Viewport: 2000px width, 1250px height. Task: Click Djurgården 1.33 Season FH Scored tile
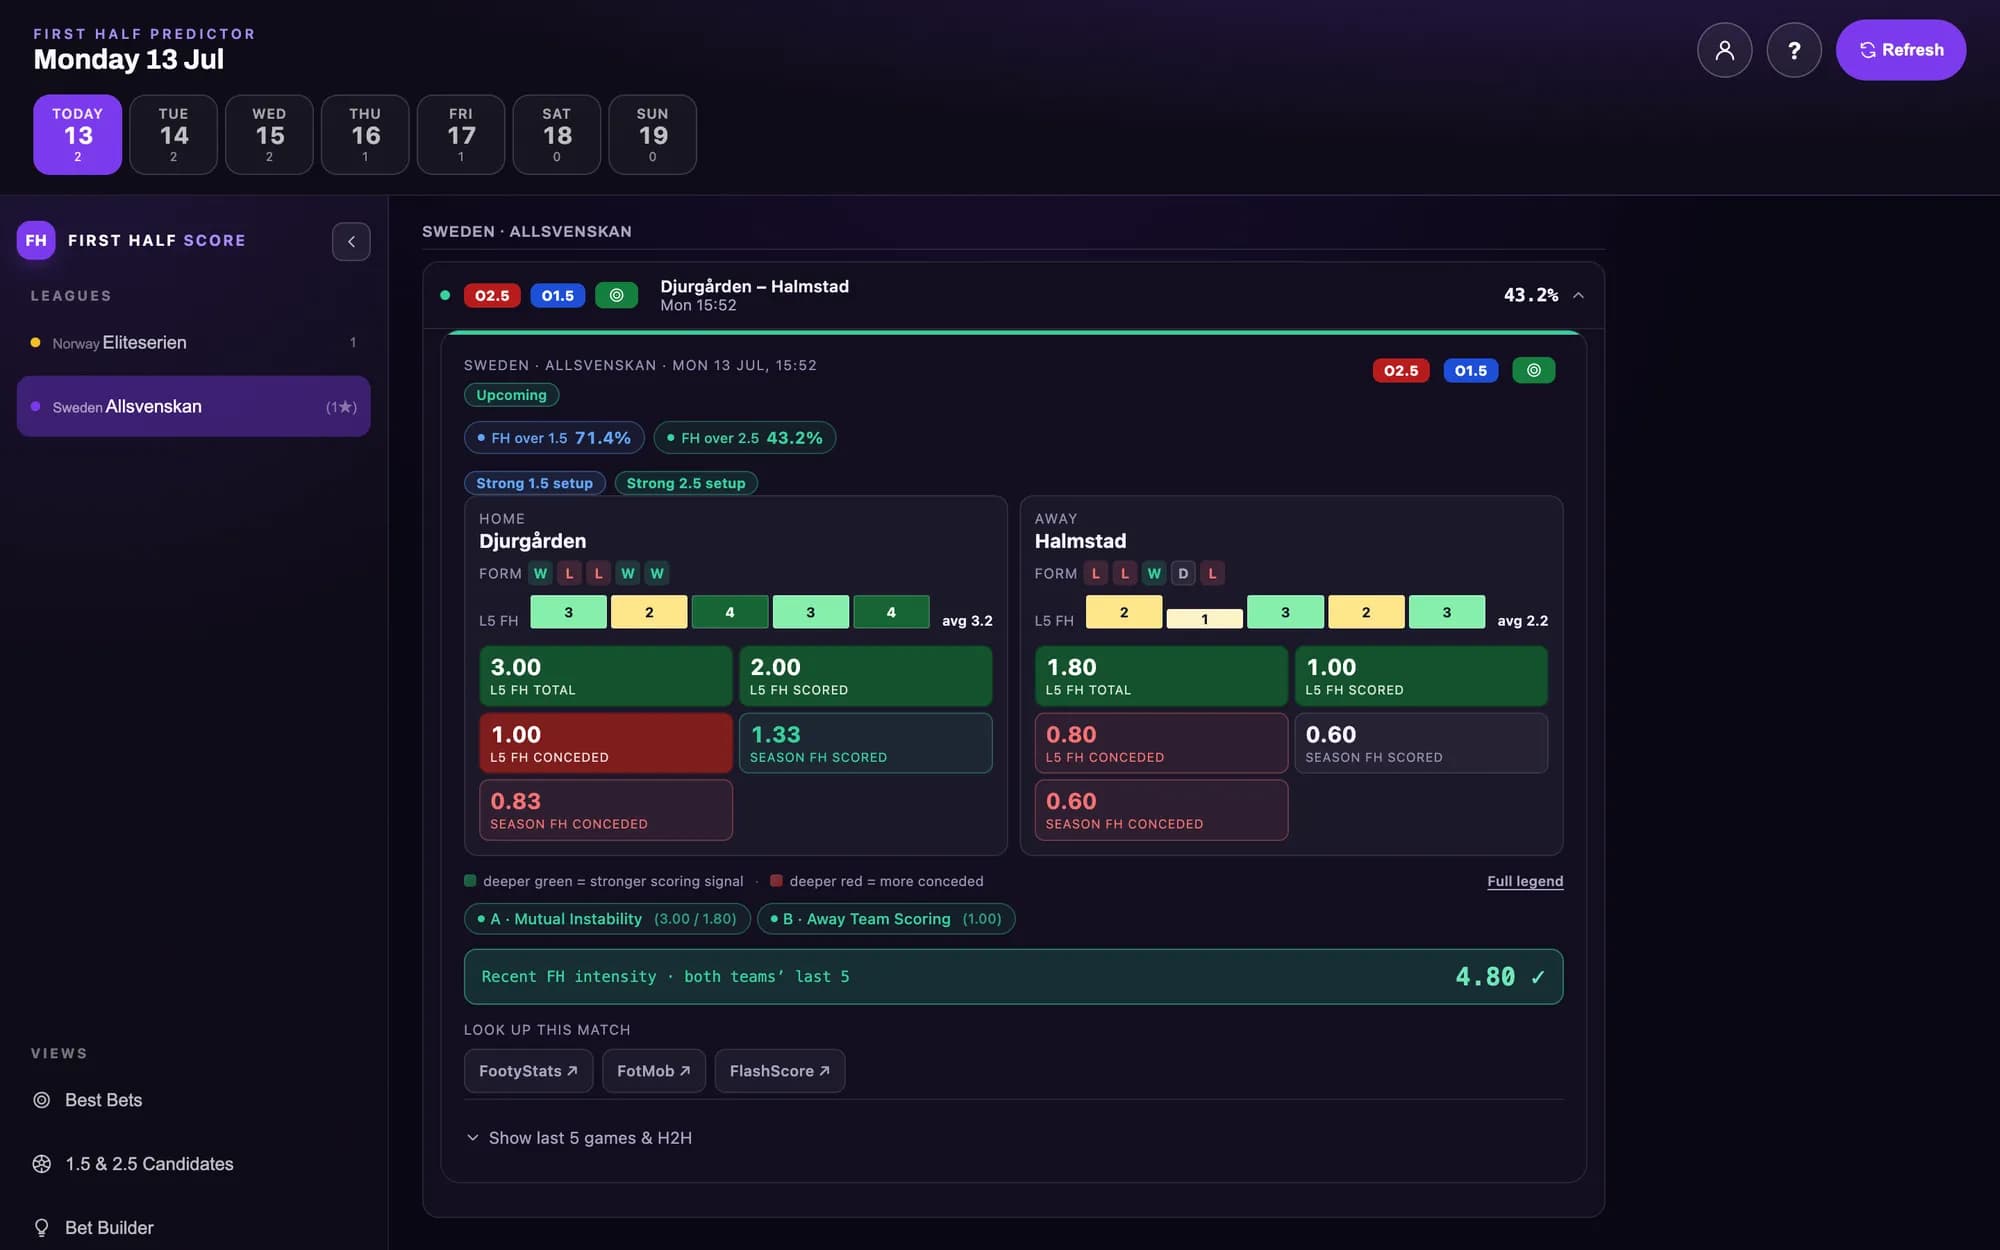click(866, 743)
